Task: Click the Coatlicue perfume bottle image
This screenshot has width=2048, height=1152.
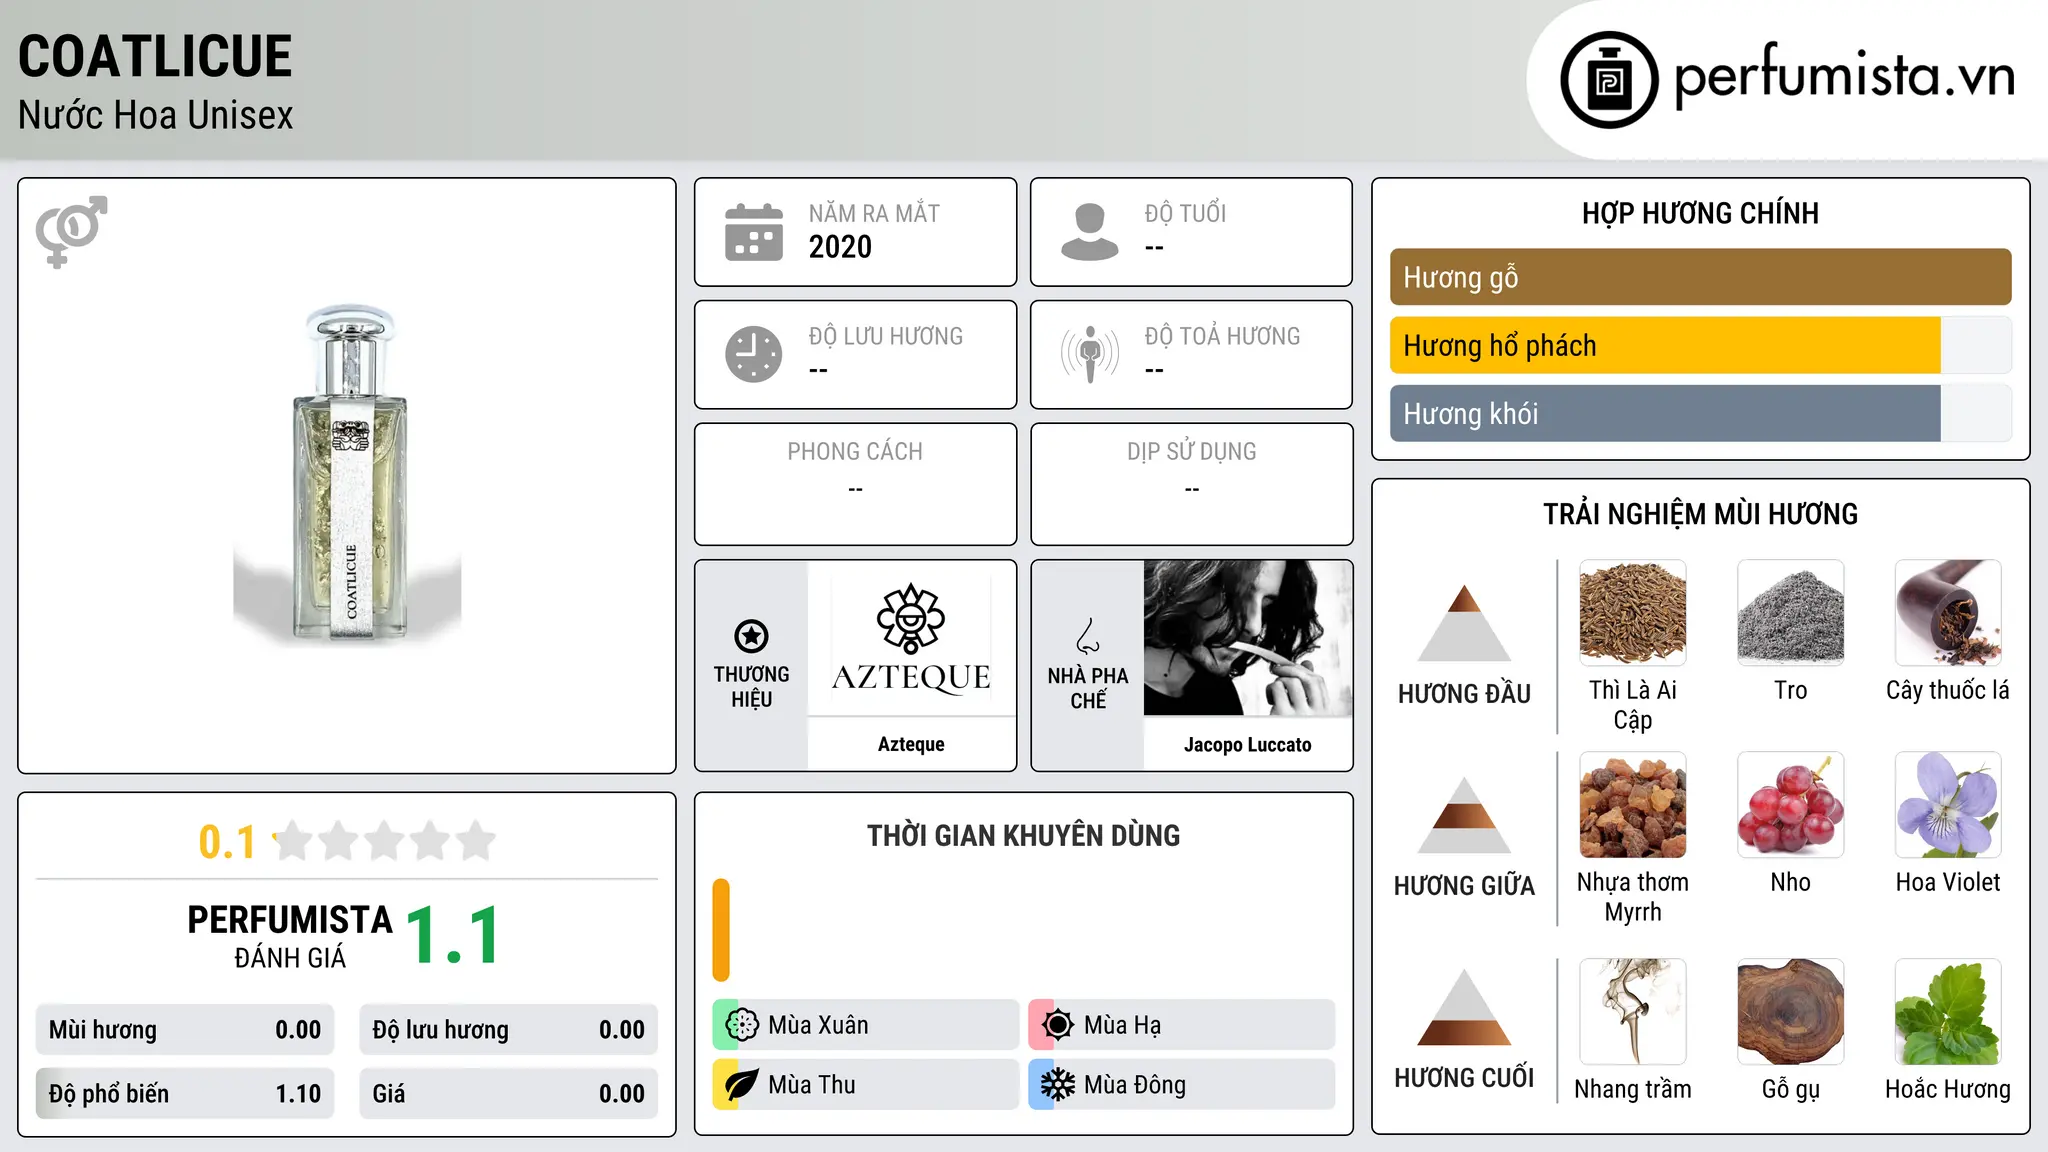Action: pos(348,475)
